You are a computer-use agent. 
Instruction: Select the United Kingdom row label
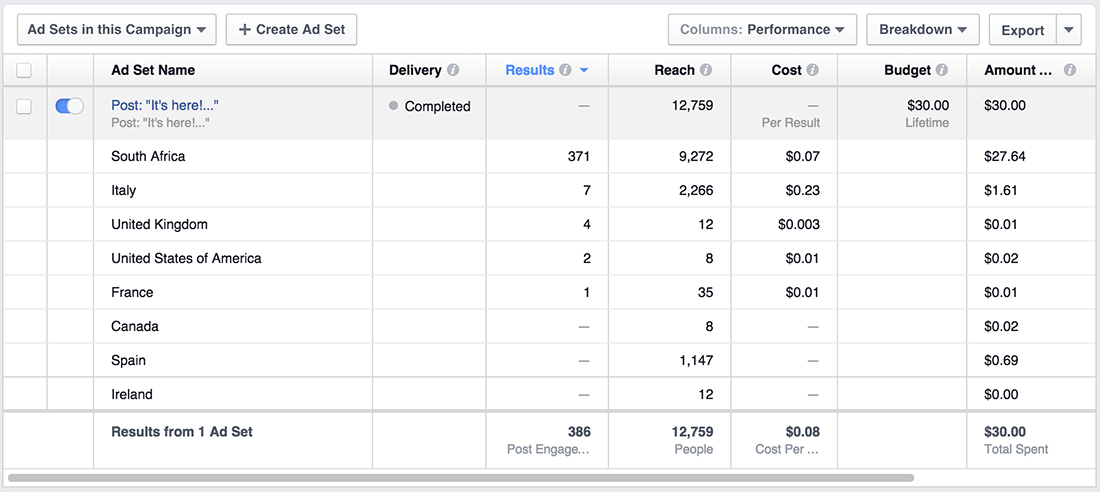click(159, 225)
